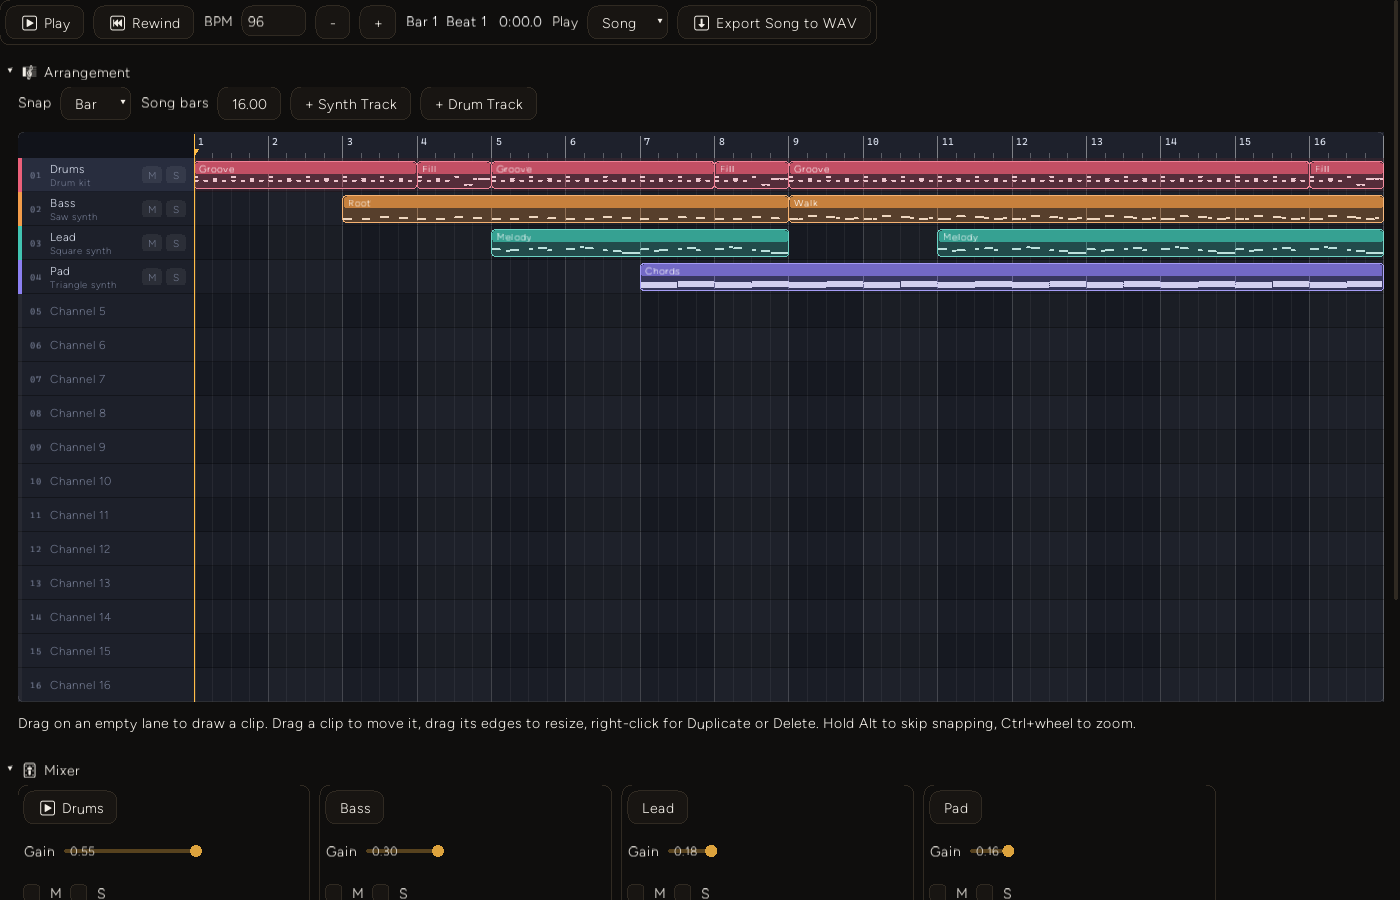Click the Song bars field showing 16.00
The height and width of the screenshot is (900, 1400).
[x=249, y=104]
